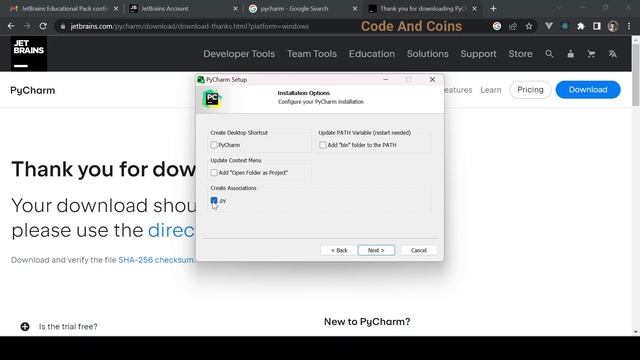Viewport: 640px width, 360px height.
Task: Open the Chrome three-dot menu
Action: pos(629,26)
